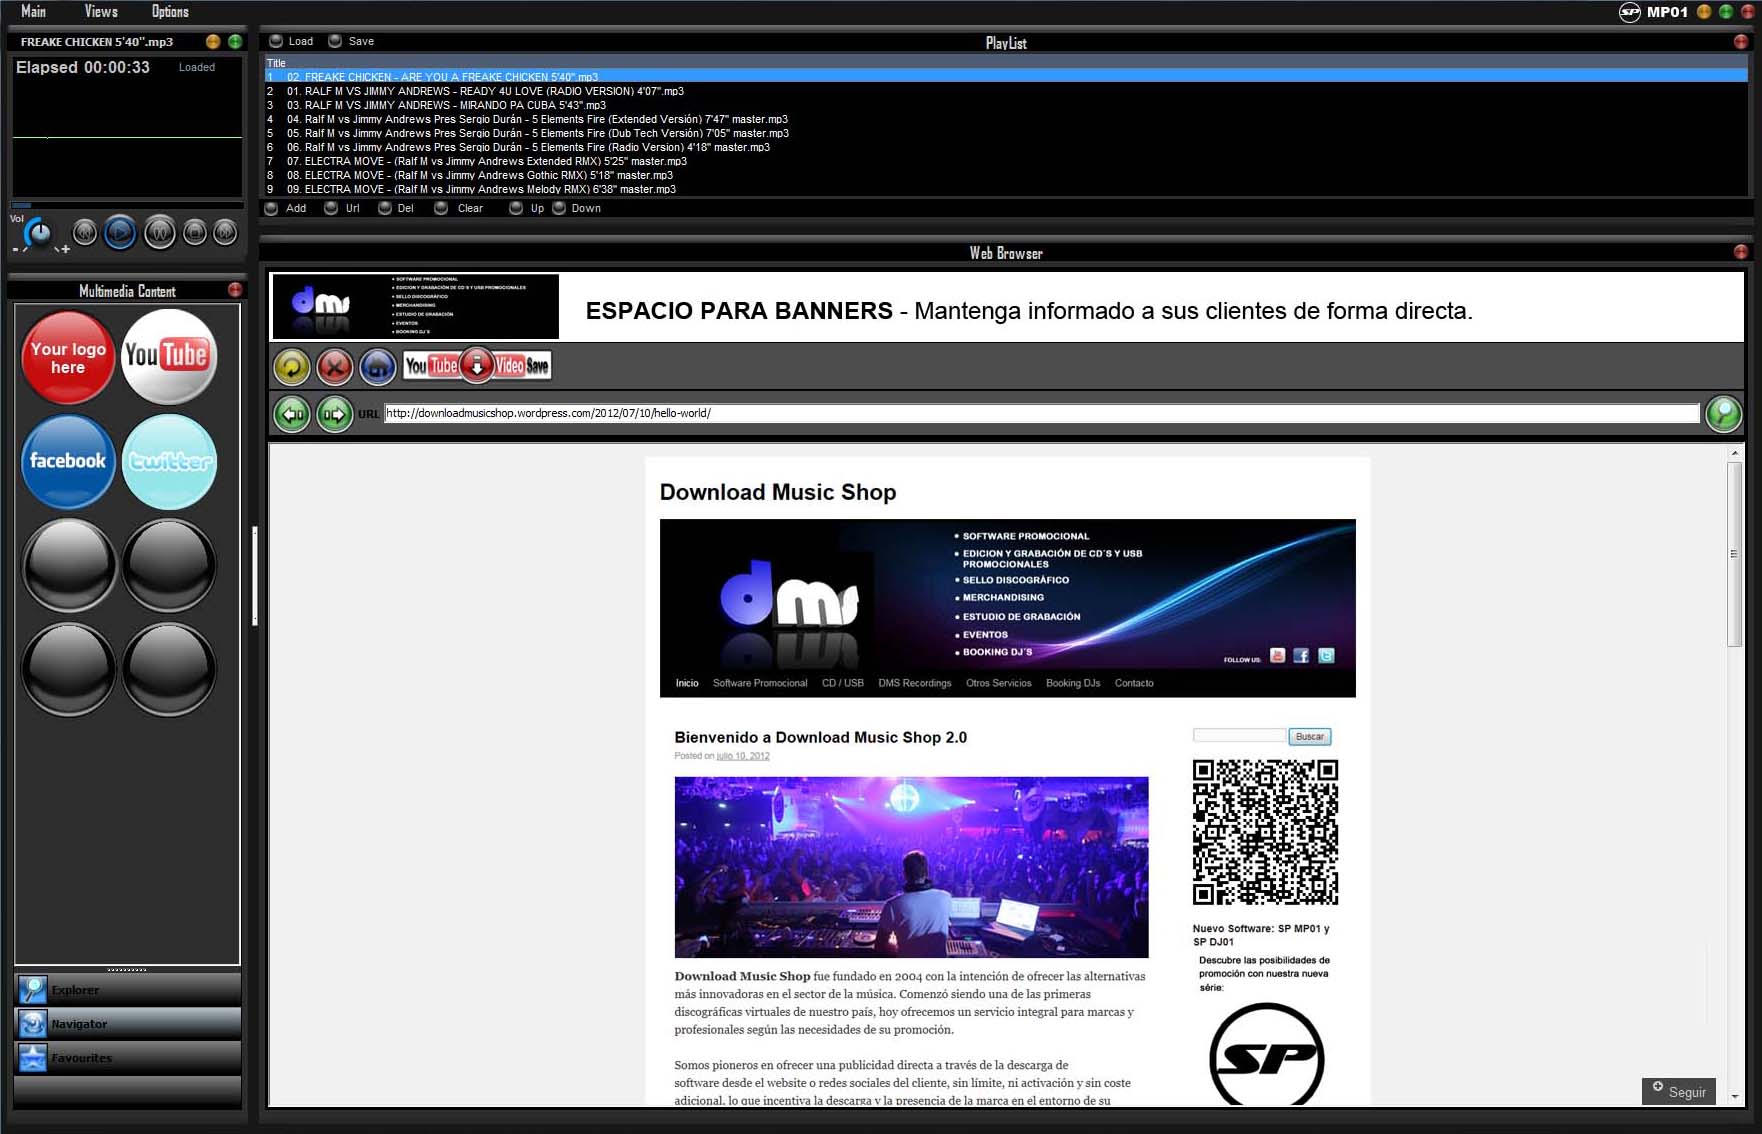Navigate forward with the green Forward arrow

(335, 414)
